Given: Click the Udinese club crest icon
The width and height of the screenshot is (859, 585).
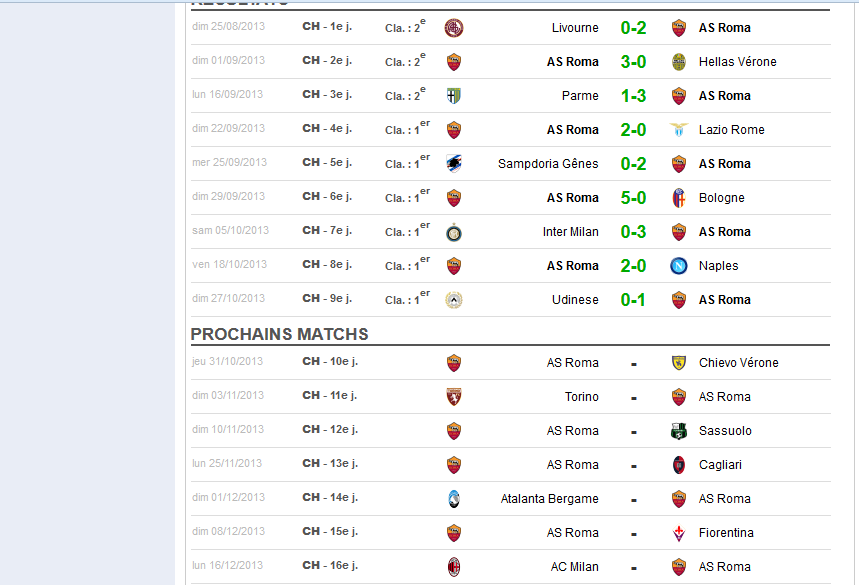Looking at the screenshot, I should point(454,300).
